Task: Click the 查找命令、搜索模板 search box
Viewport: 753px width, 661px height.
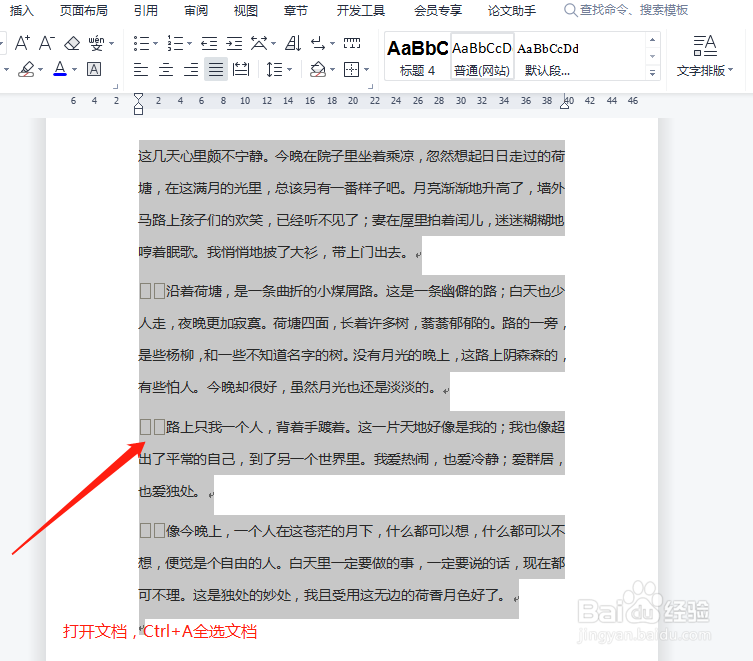Action: pyautogui.click(x=627, y=10)
